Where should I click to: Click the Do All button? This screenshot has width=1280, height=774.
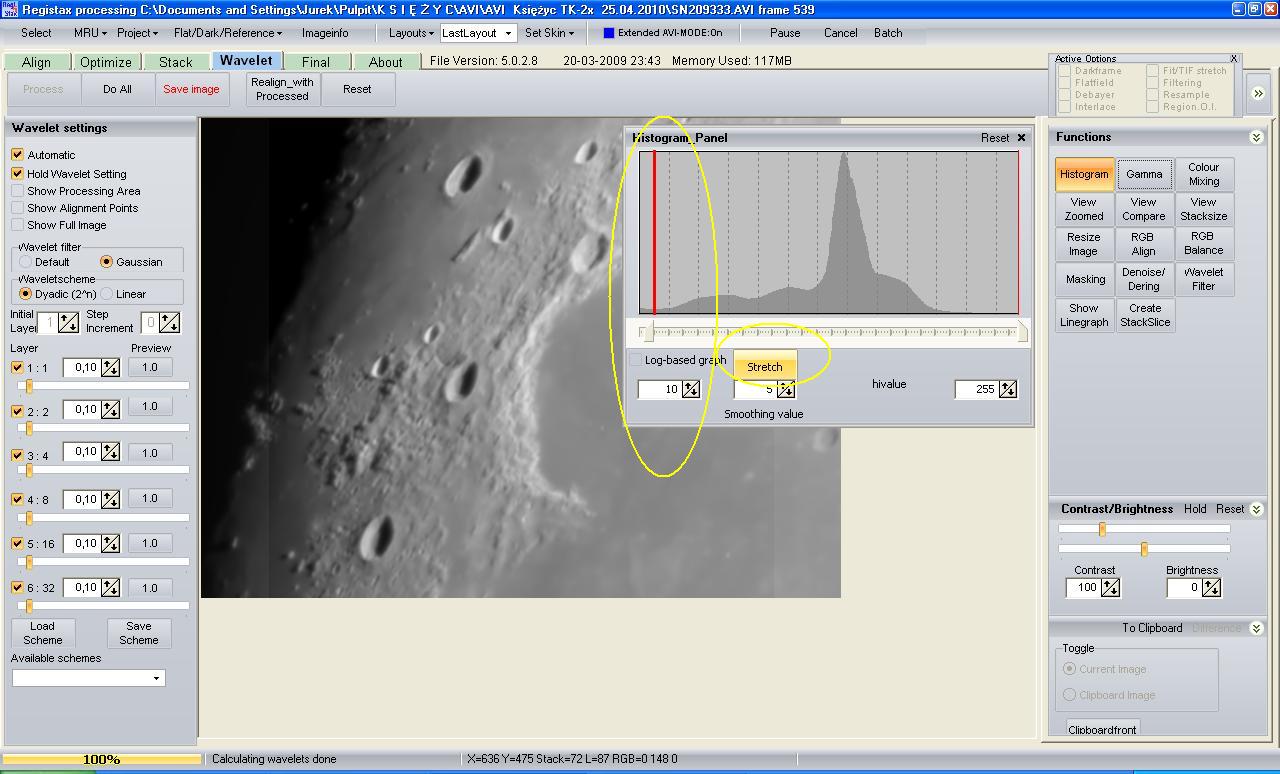(118, 89)
